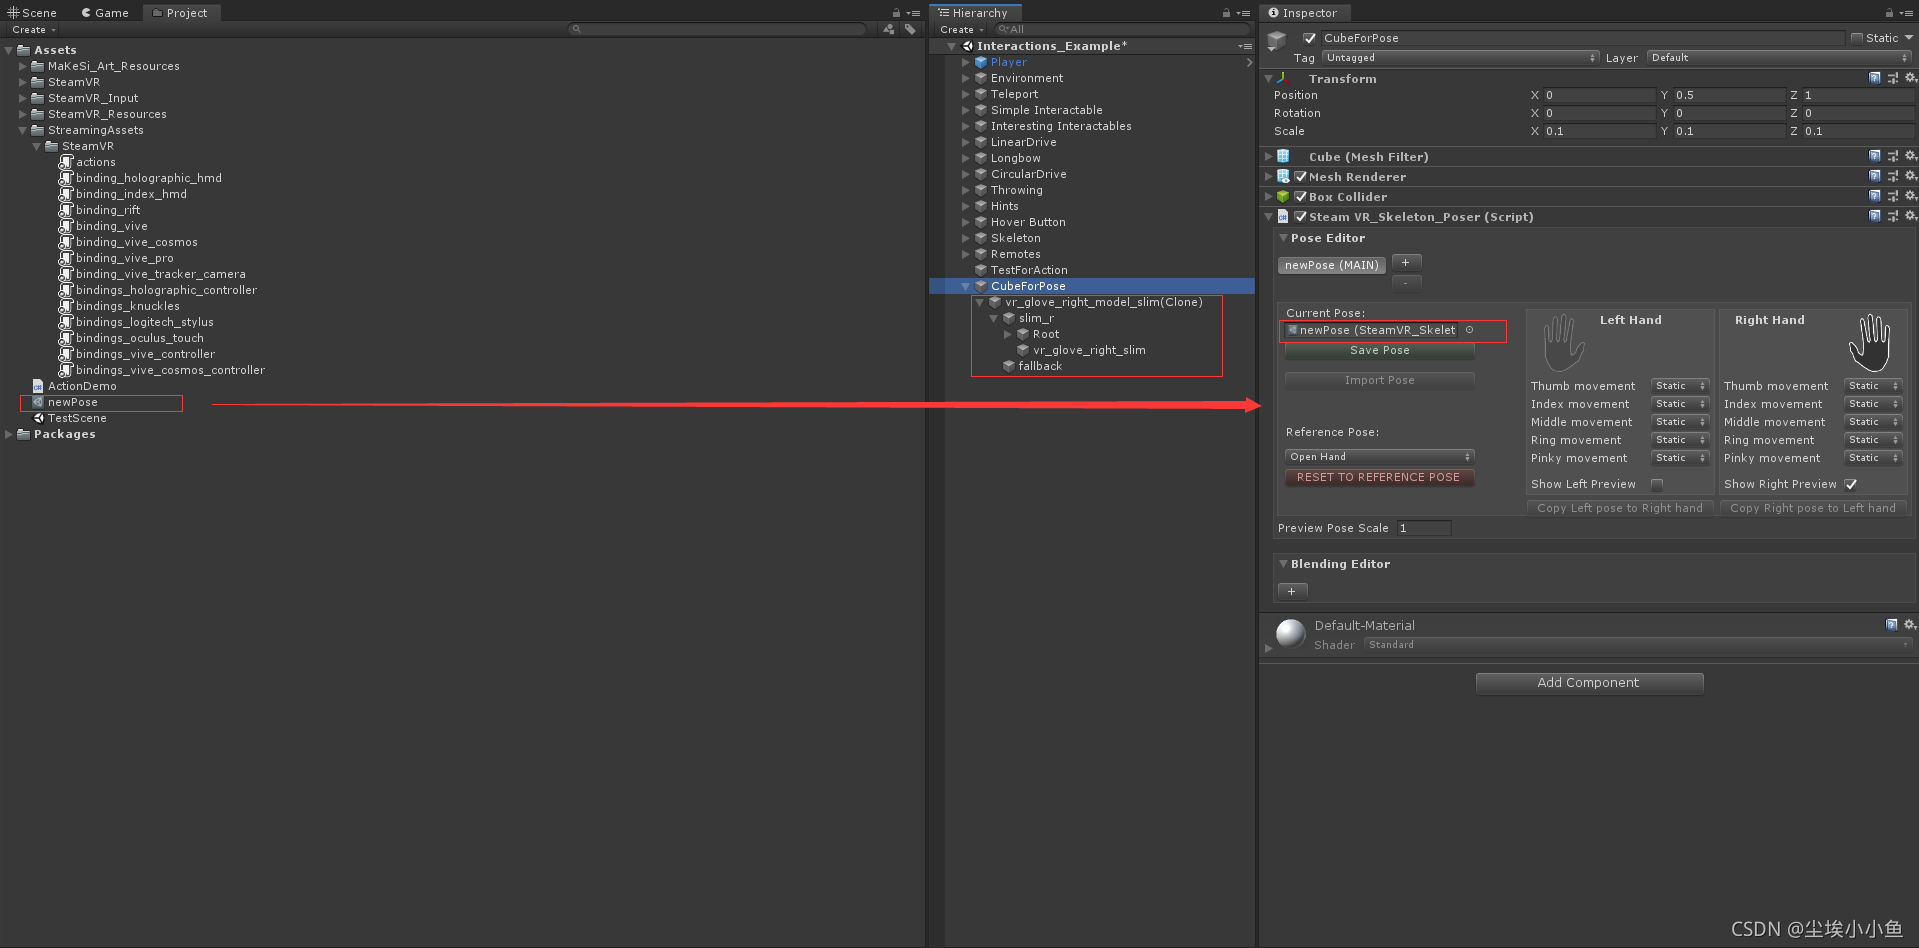Collapse the Transform component

pos(1269,78)
